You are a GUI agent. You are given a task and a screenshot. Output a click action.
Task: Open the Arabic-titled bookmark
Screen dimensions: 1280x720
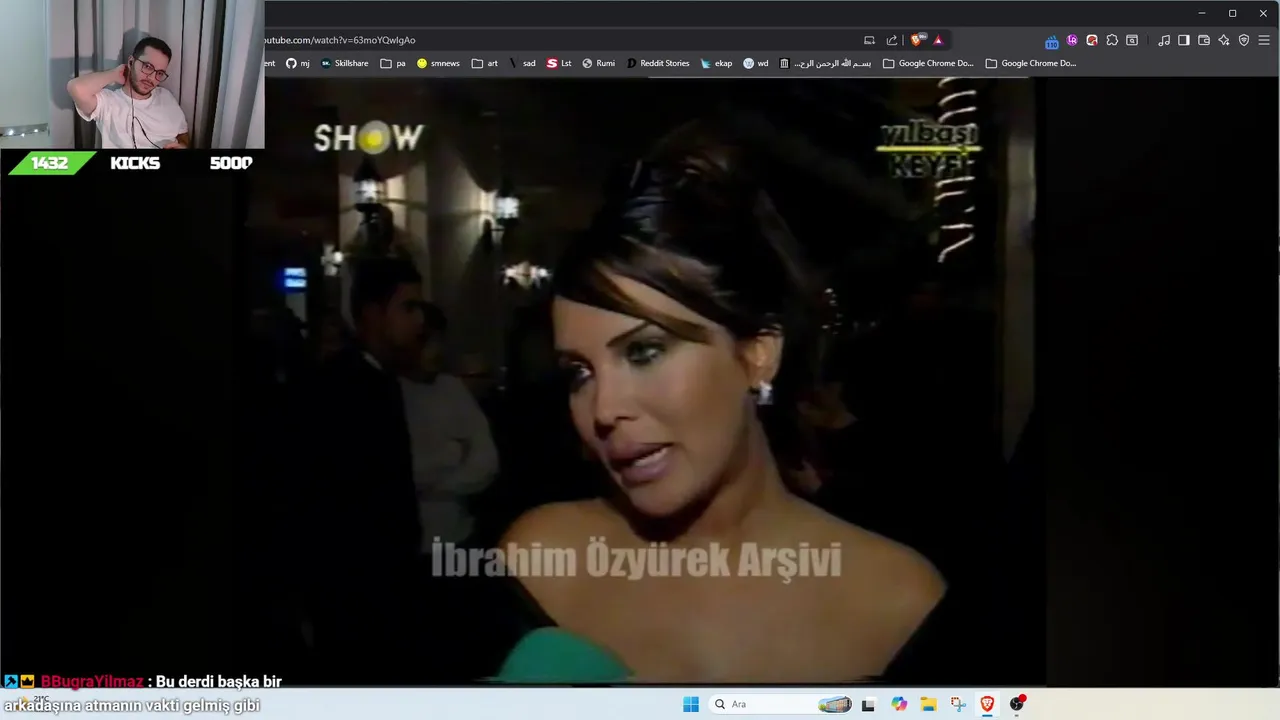click(x=826, y=63)
